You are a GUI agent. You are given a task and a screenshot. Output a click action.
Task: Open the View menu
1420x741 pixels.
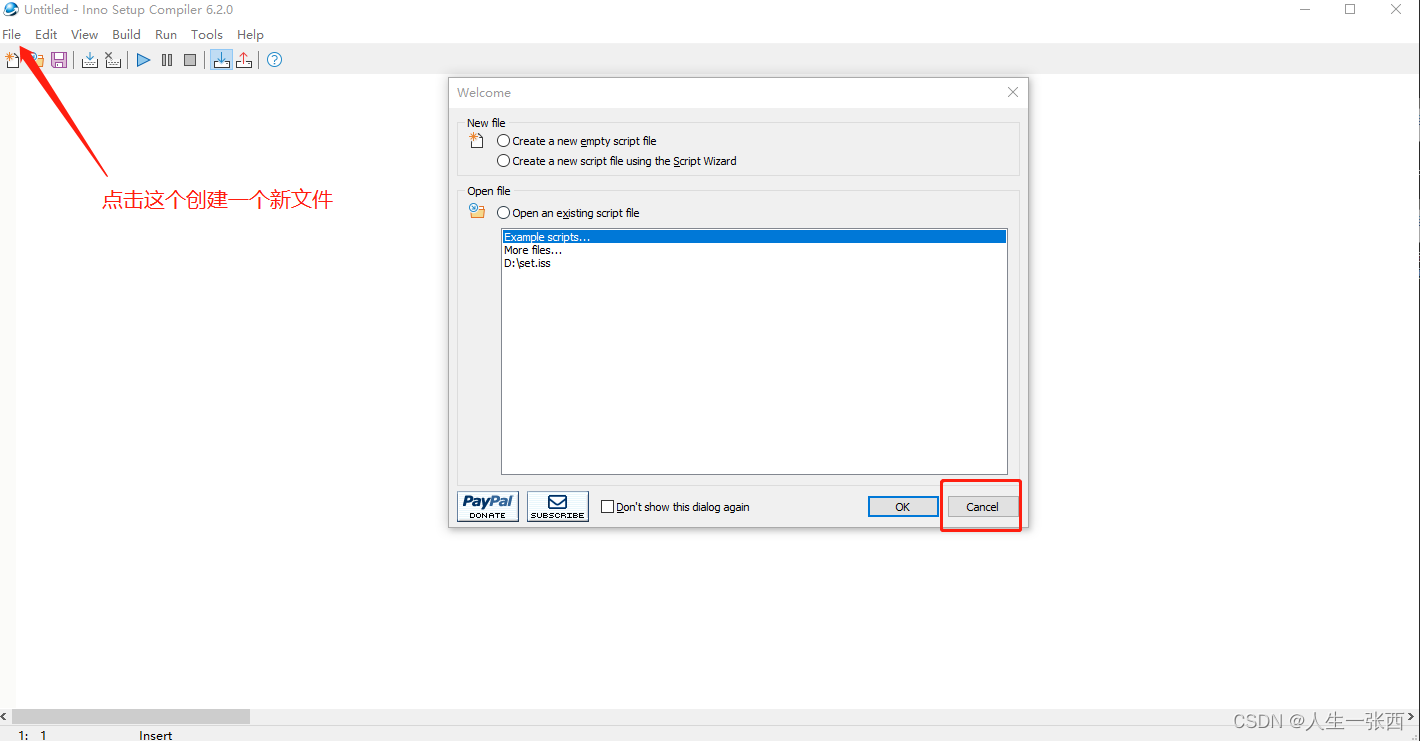click(85, 34)
